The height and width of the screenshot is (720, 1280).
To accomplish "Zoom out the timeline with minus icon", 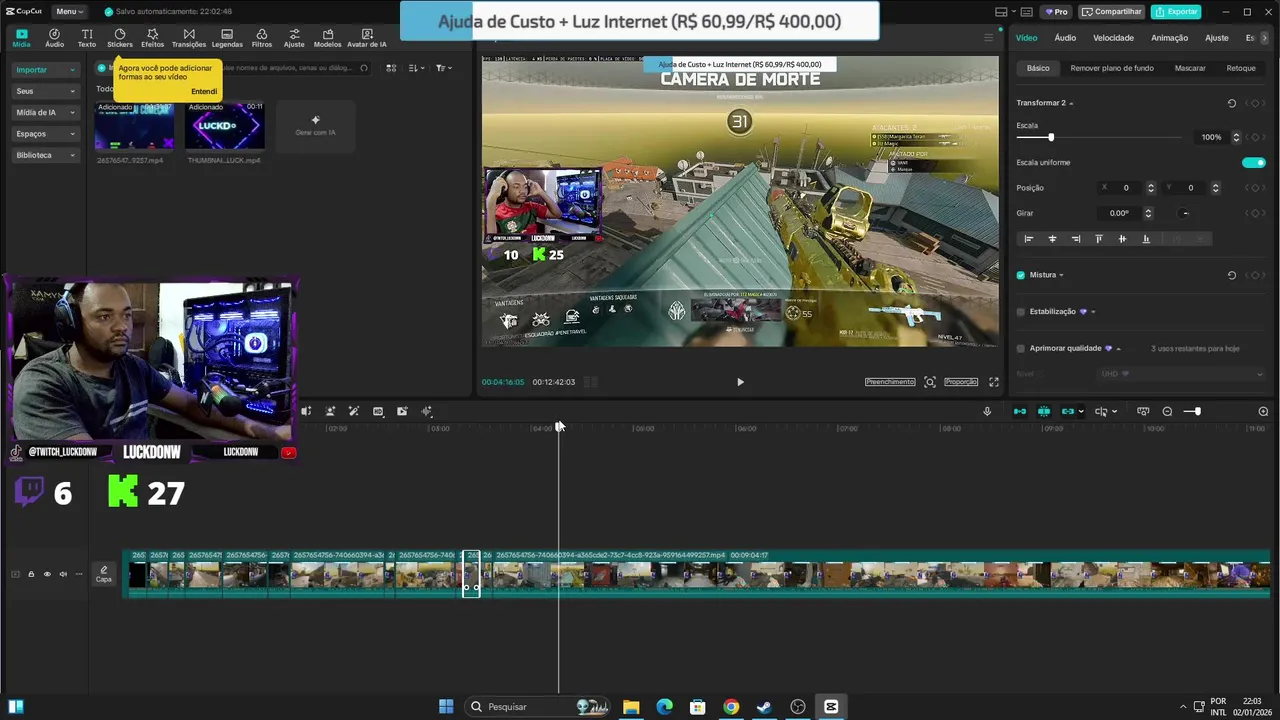I will coord(1167,411).
